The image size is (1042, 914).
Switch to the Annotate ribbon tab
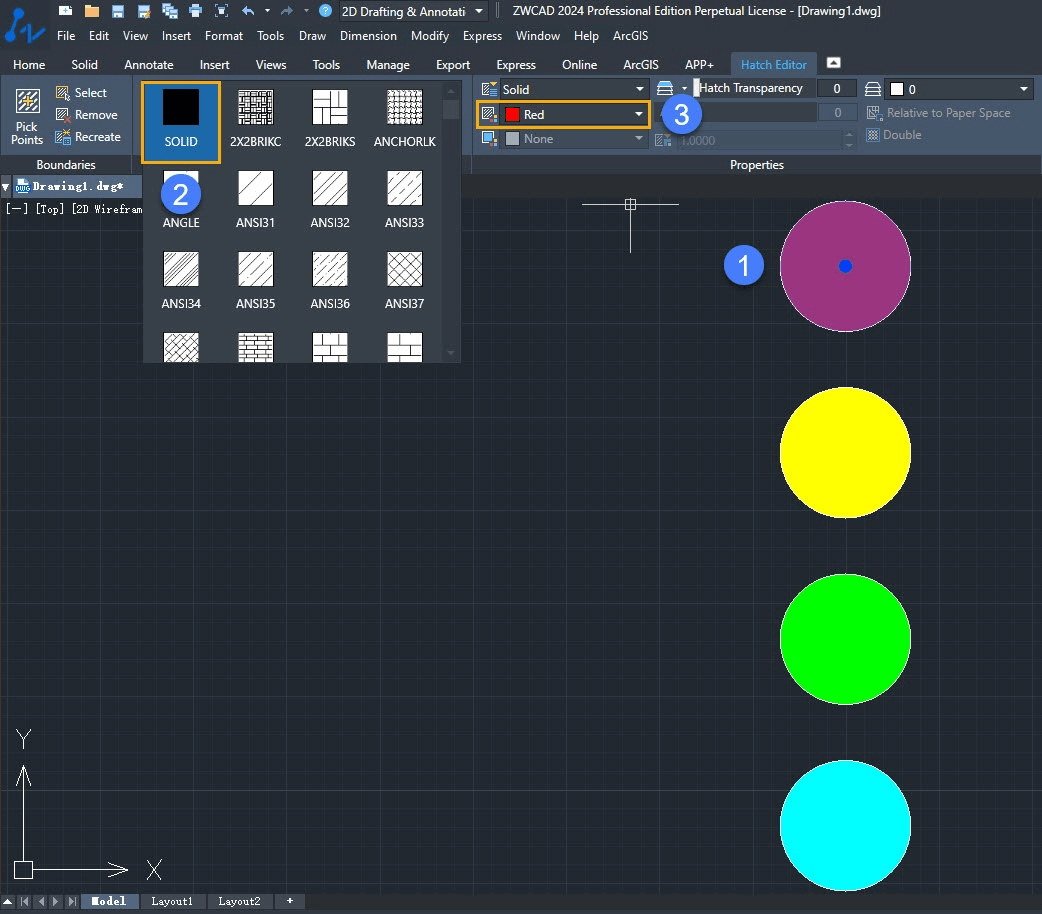(x=149, y=64)
